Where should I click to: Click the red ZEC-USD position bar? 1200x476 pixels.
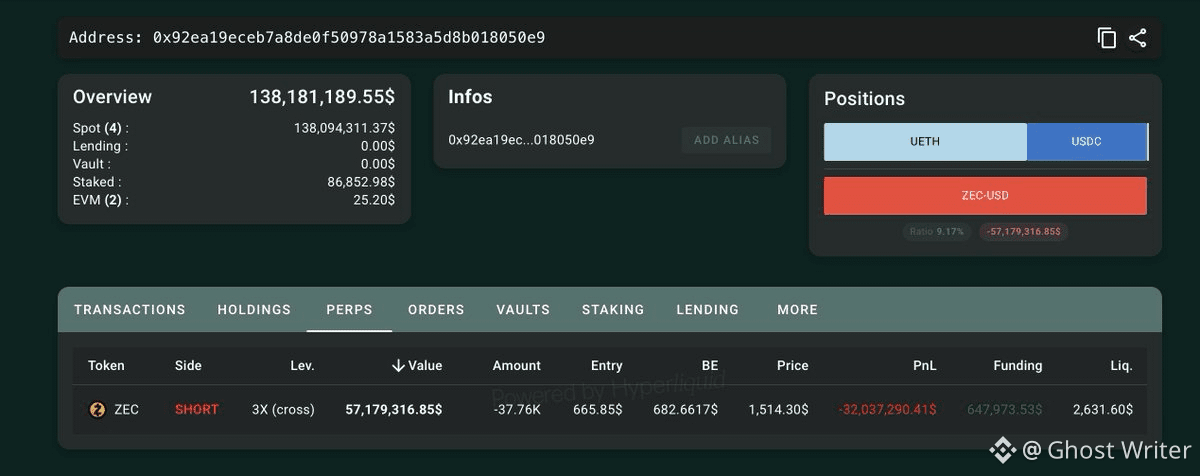[985, 196]
